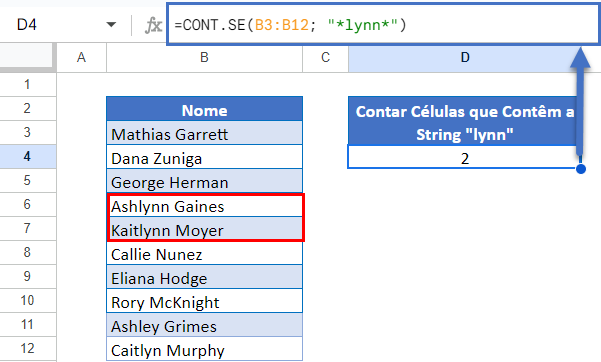Select cell Ashlynn Gaines

204,205
